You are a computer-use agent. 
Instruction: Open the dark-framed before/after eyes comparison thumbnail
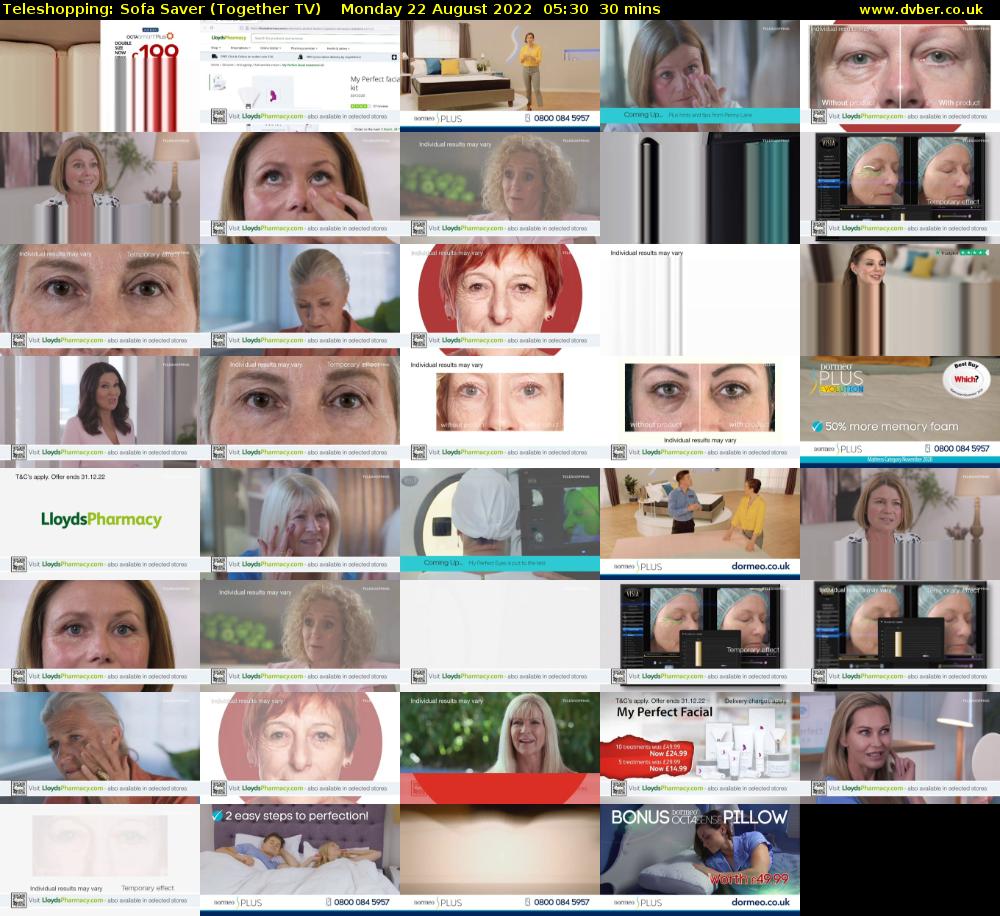tap(700, 411)
